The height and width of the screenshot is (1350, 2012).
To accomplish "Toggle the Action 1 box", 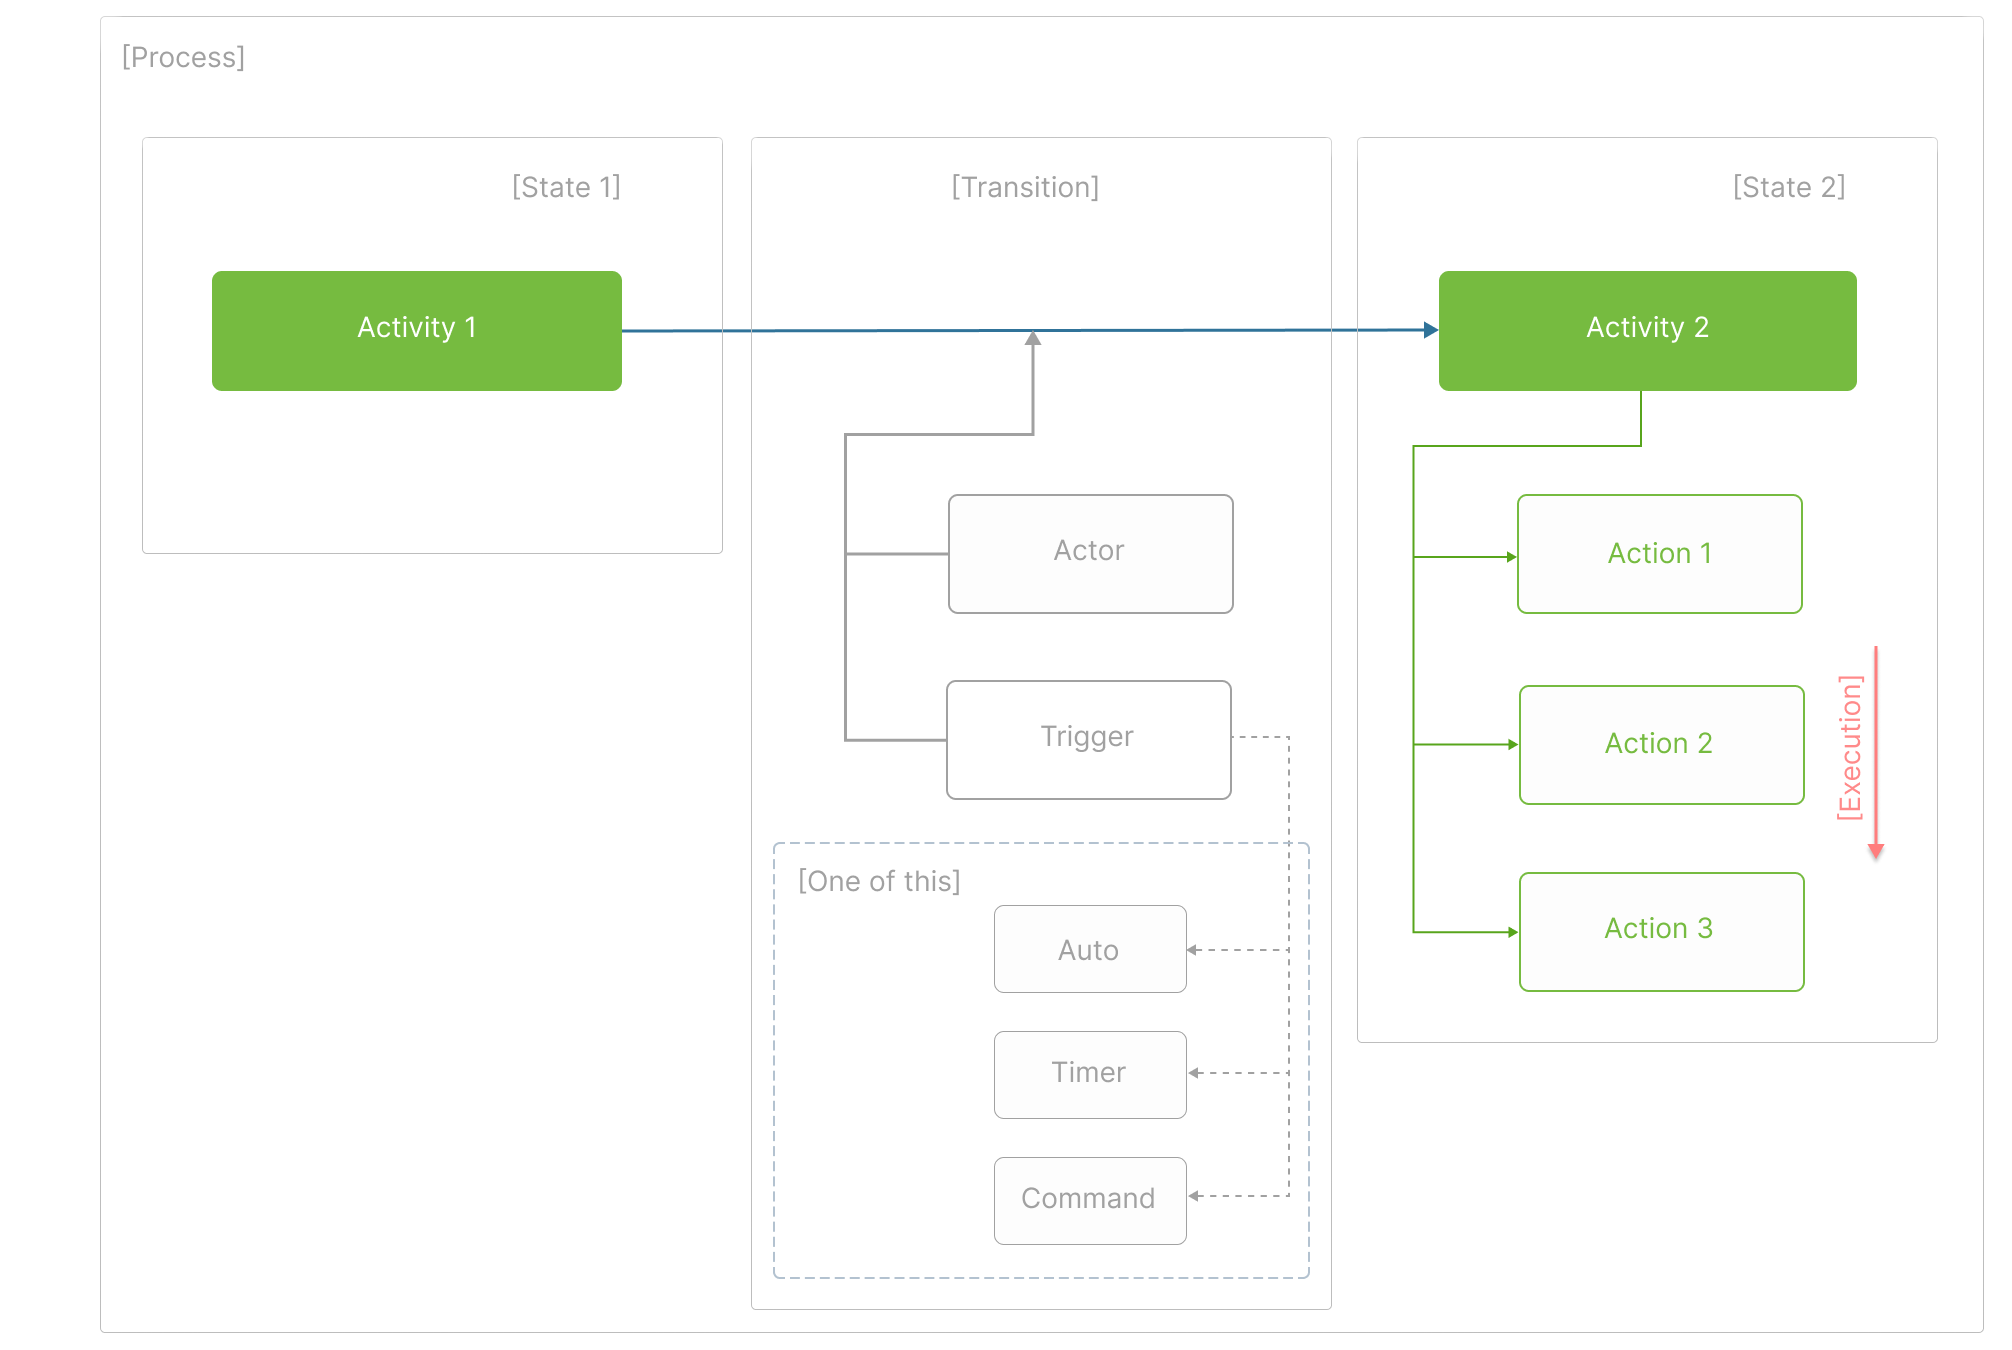I will coord(1660,553).
